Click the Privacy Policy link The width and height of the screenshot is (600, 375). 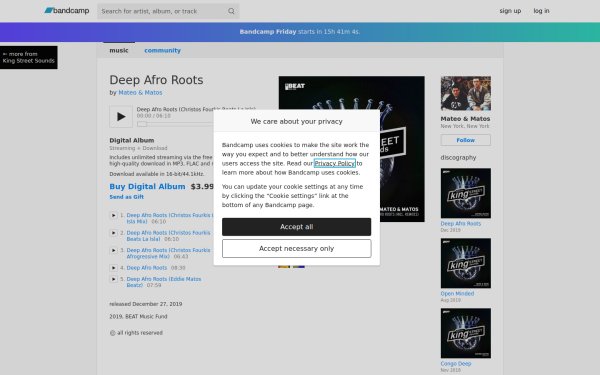(334, 163)
